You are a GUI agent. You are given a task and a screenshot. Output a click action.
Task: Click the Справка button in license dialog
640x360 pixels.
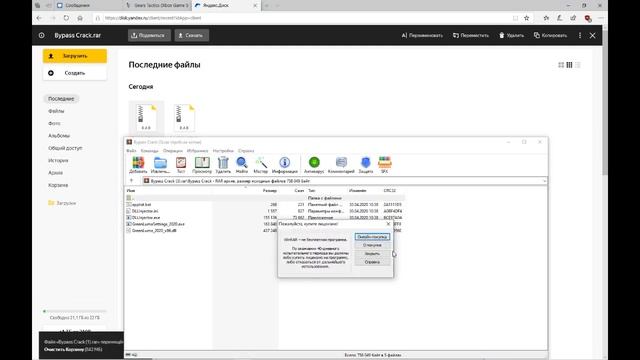tap(372, 262)
